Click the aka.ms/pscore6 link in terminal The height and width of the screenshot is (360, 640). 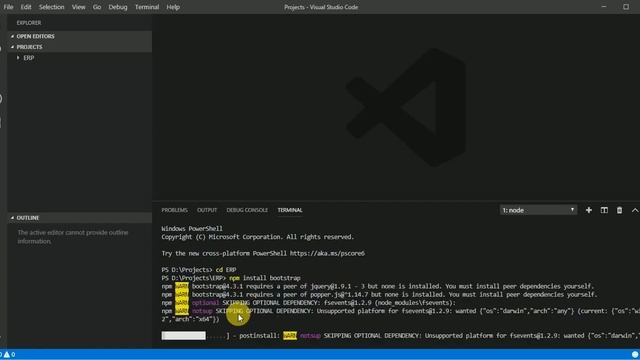[327, 253]
